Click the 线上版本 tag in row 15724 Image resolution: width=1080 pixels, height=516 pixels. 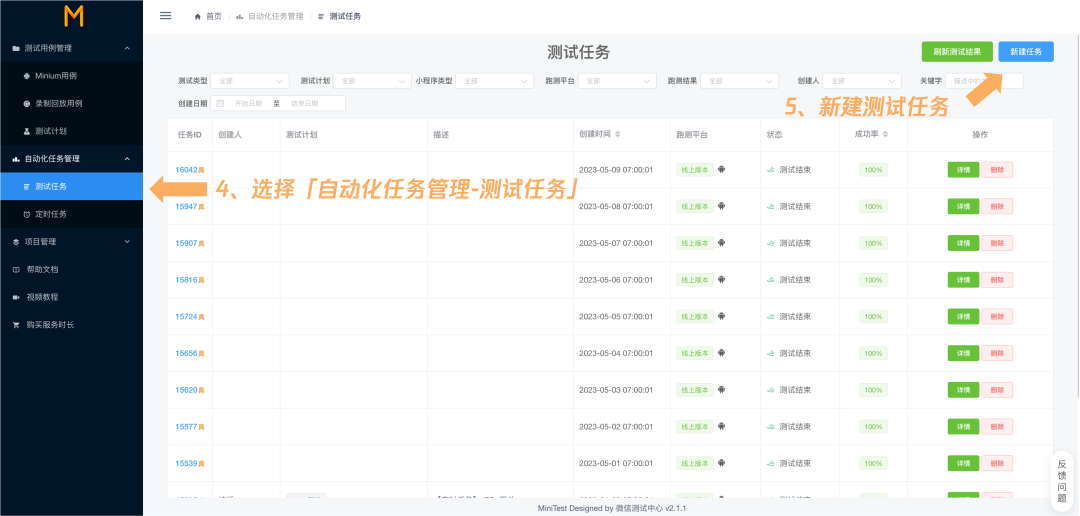(695, 317)
